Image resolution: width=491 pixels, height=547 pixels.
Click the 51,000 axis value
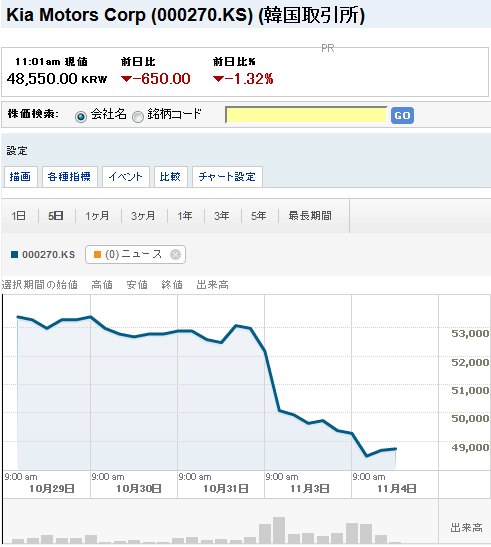point(470,391)
